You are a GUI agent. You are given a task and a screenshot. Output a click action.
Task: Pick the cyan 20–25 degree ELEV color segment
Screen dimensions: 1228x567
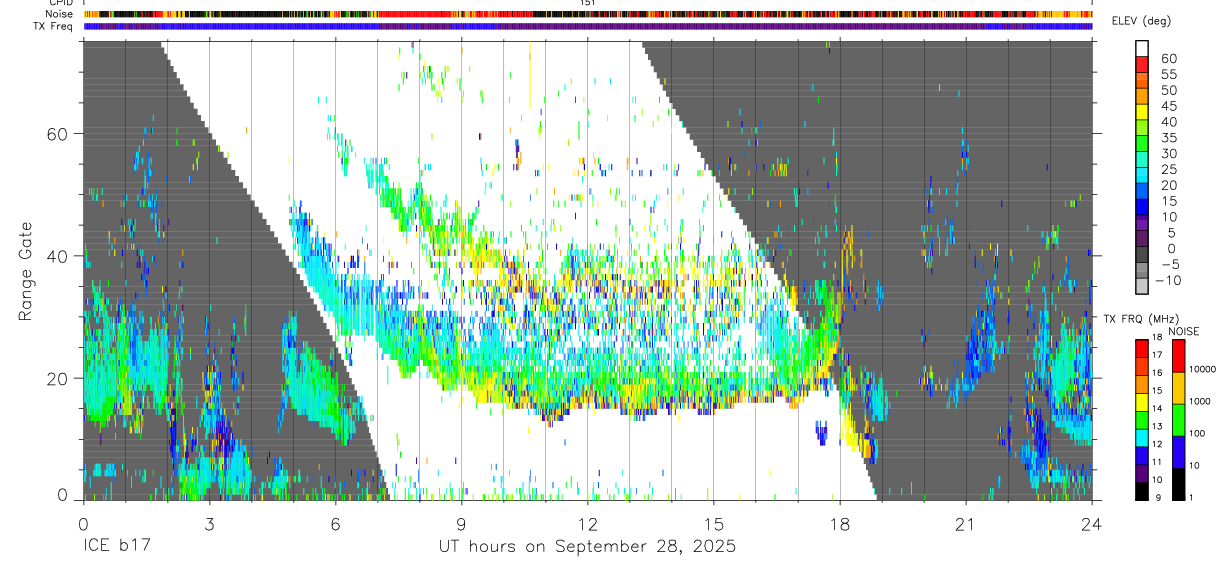pyautogui.click(x=1142, y=177)
